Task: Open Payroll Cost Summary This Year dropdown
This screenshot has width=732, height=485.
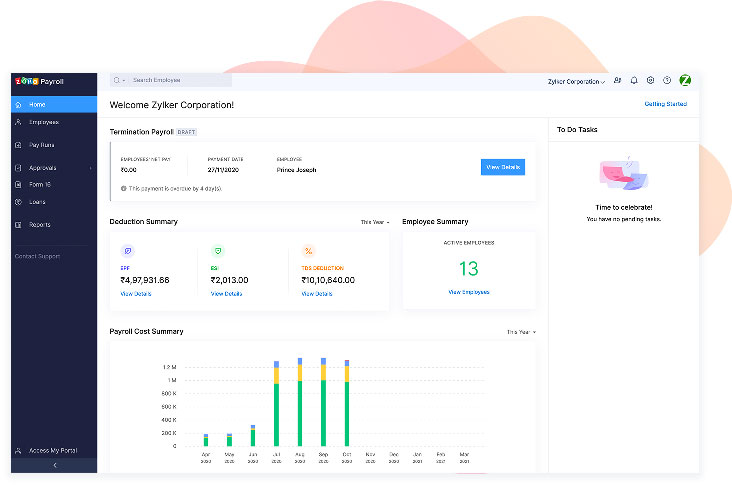Action: [x=520, y=332]
